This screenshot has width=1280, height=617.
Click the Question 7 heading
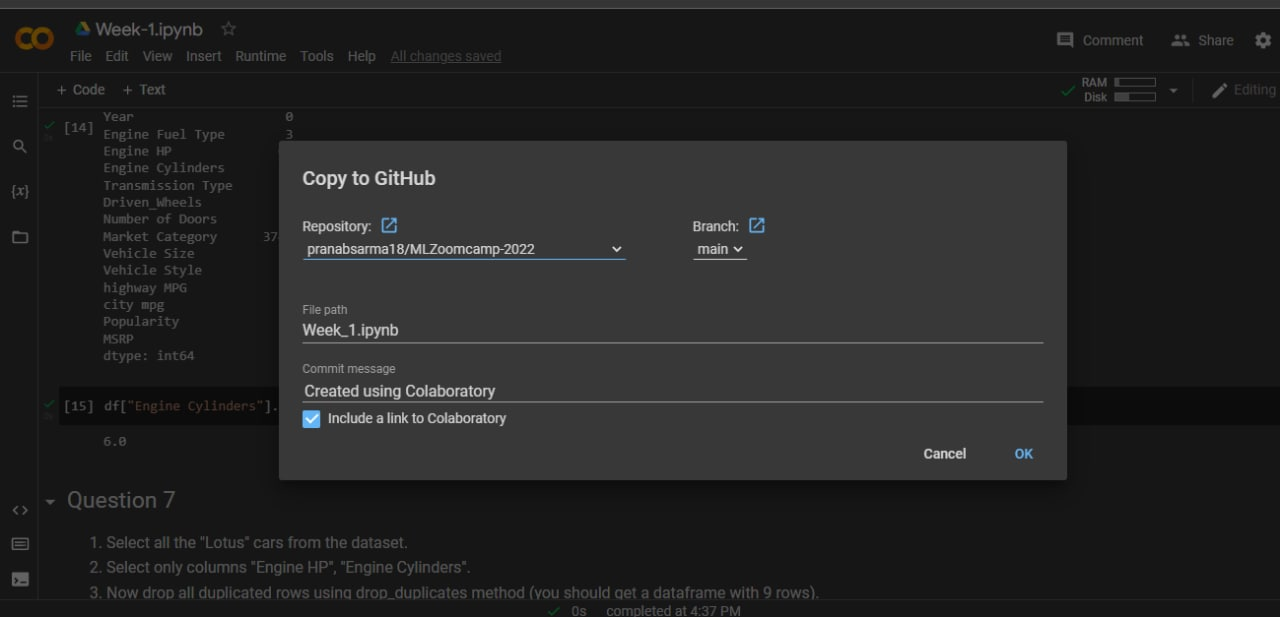click(121, 501)
